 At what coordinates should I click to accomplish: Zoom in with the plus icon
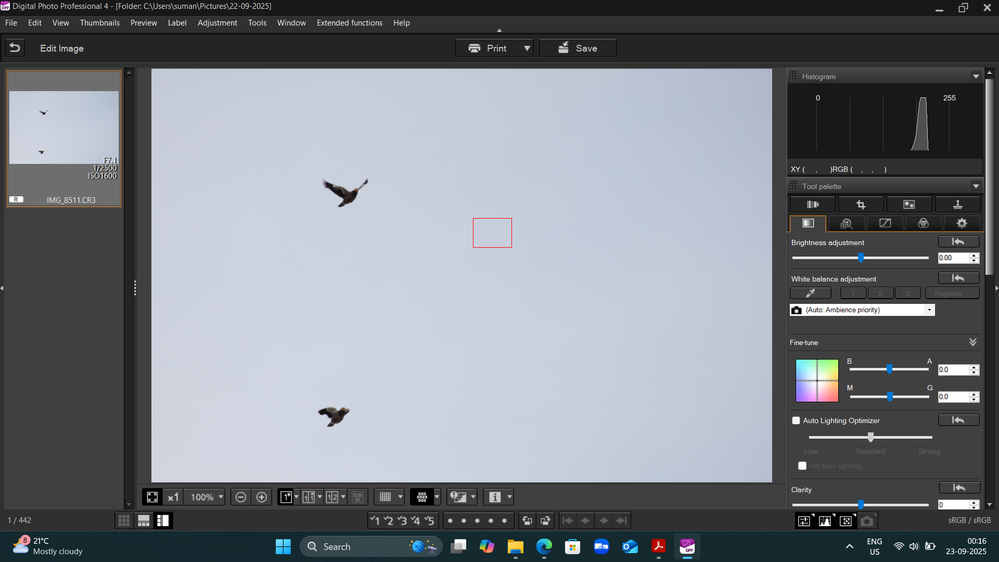pos(261,497)
